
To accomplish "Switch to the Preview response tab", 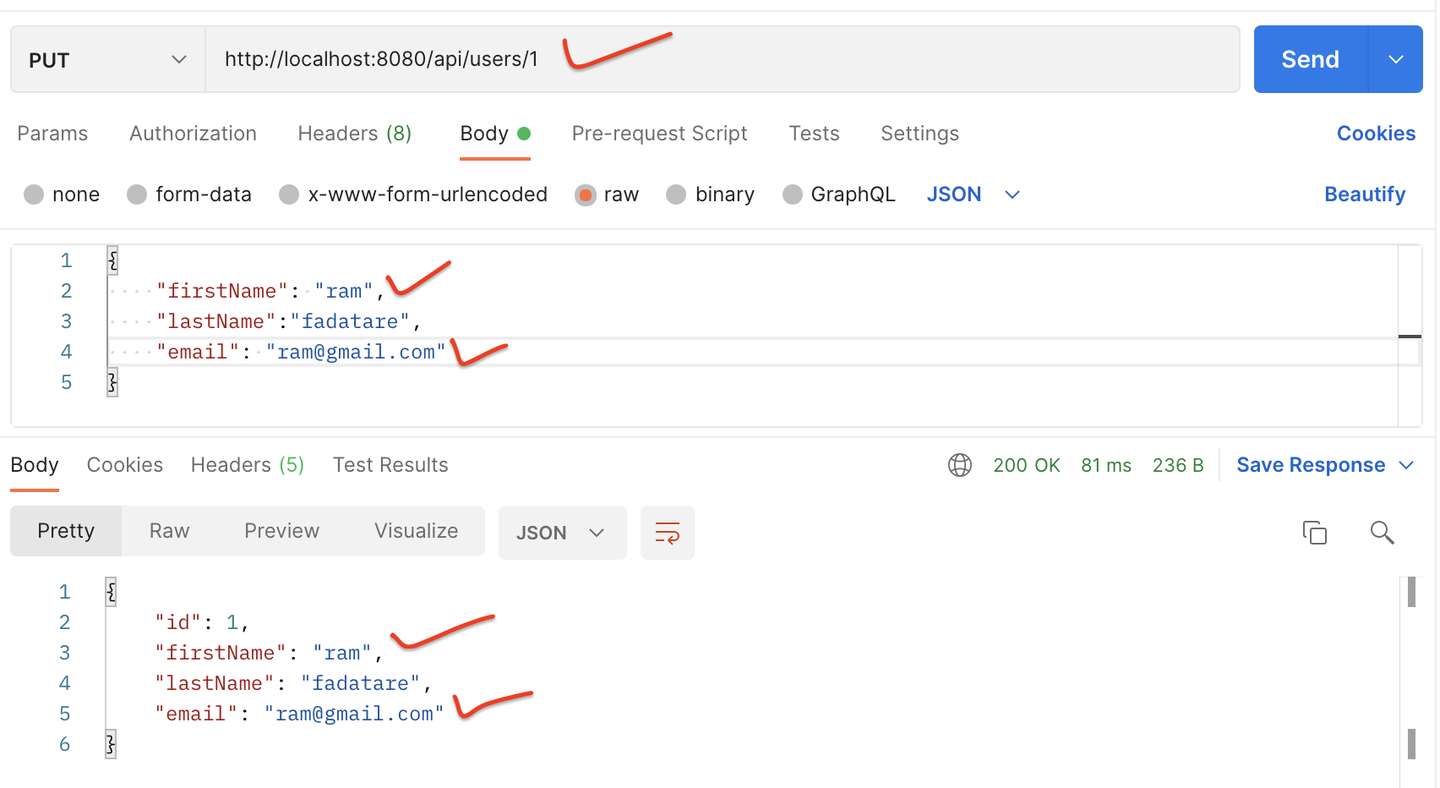I will [281, 531].
